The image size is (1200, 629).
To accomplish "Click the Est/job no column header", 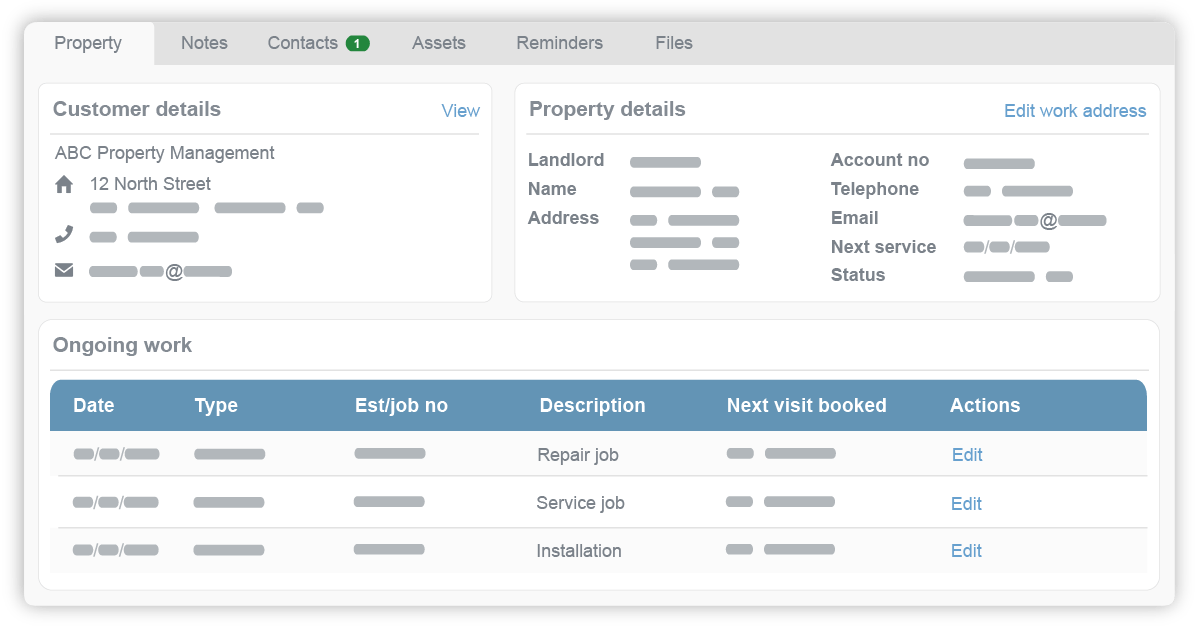I will point(401,406).
